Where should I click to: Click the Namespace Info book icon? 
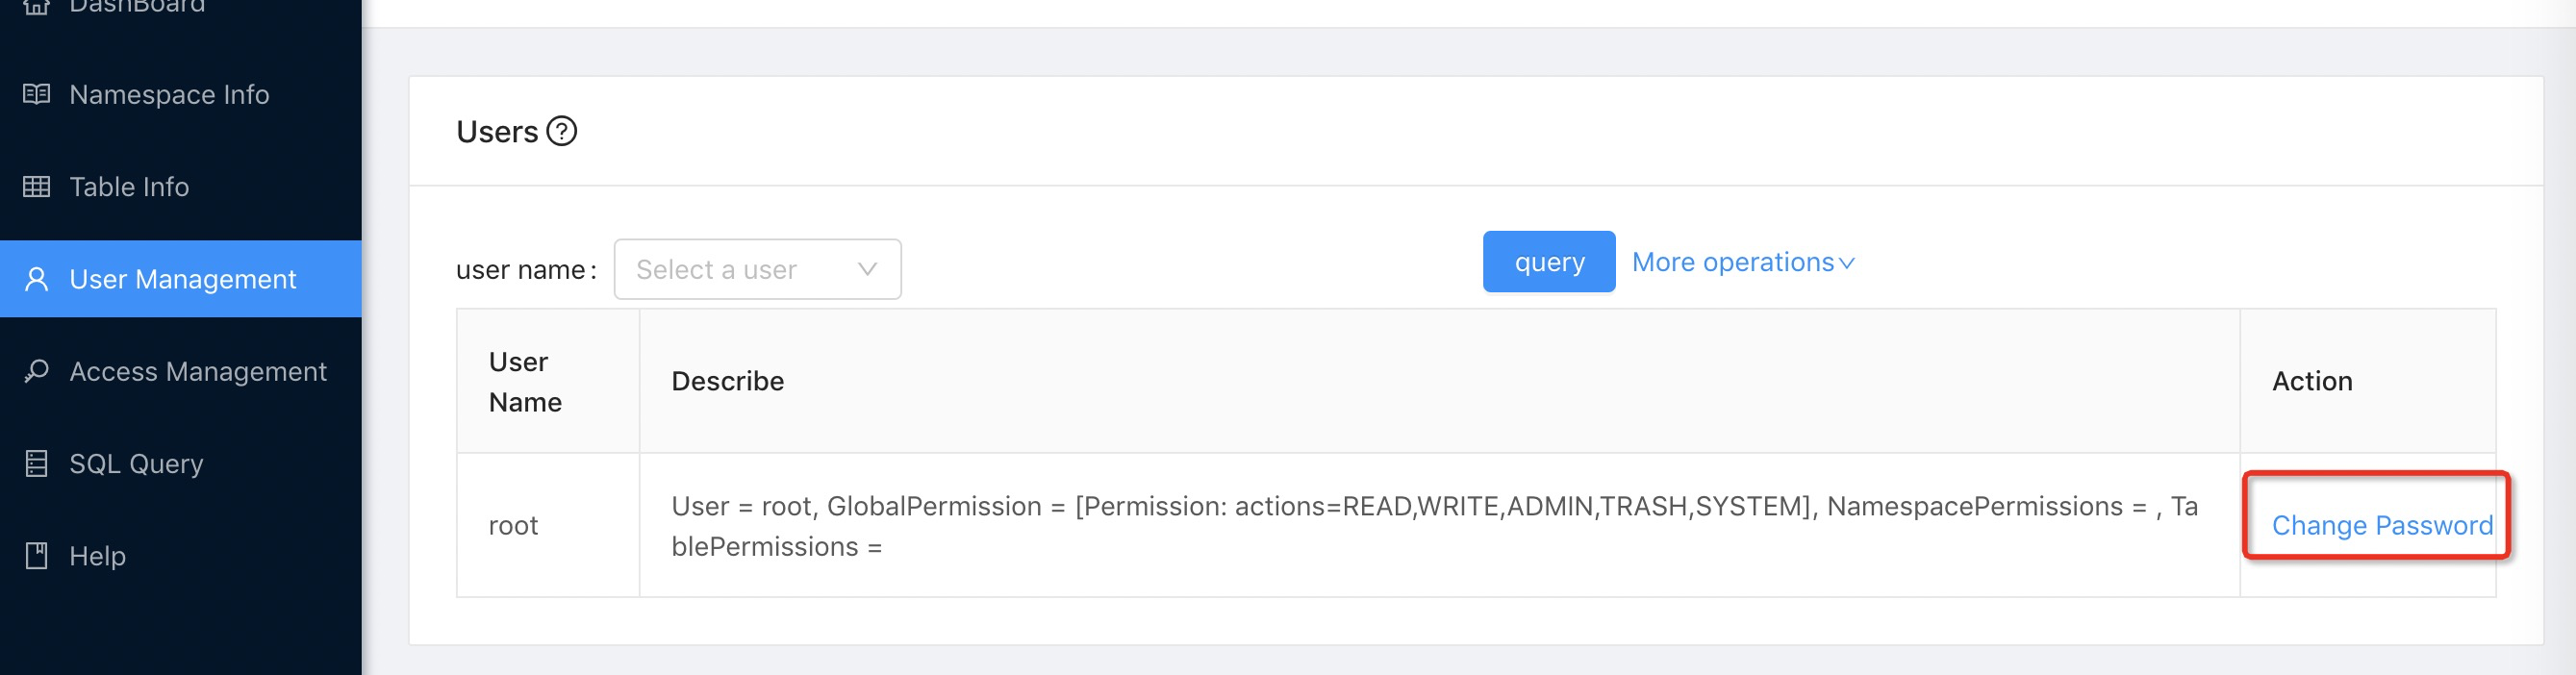(x=36, y=94)
